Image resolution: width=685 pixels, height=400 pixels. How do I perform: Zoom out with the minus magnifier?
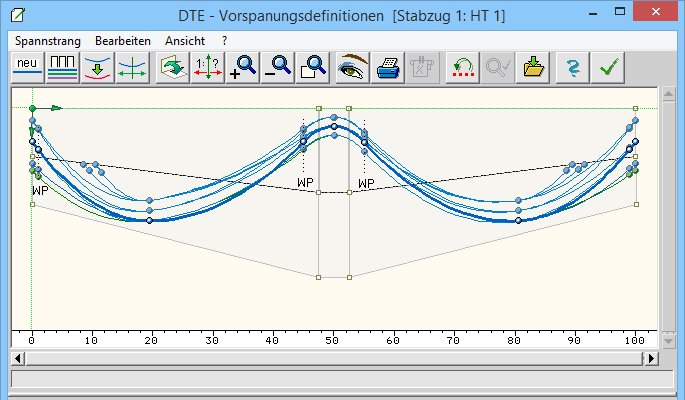click(278, 67)
